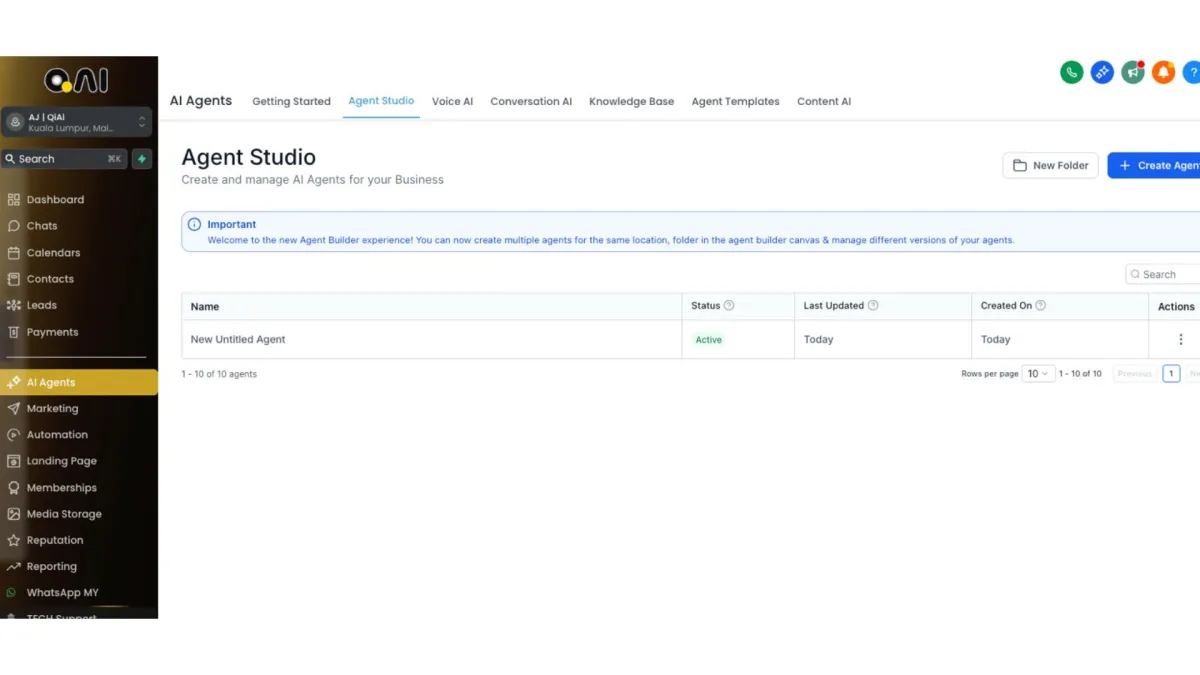This screenshot has width=1200, height=675.
Task: Click the Actions column header
Action: [x=1176, y=307]
